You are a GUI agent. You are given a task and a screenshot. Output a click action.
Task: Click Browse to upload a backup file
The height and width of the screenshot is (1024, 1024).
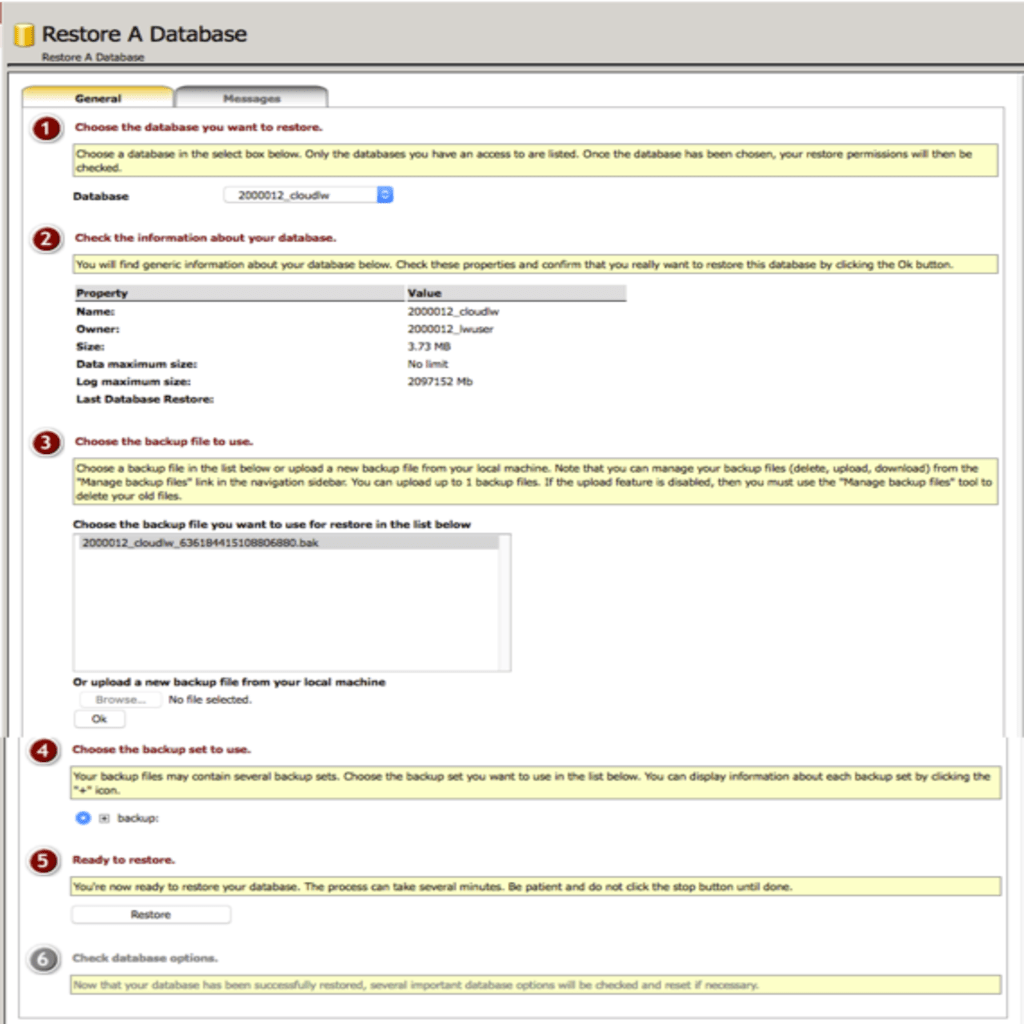(120, 699)
